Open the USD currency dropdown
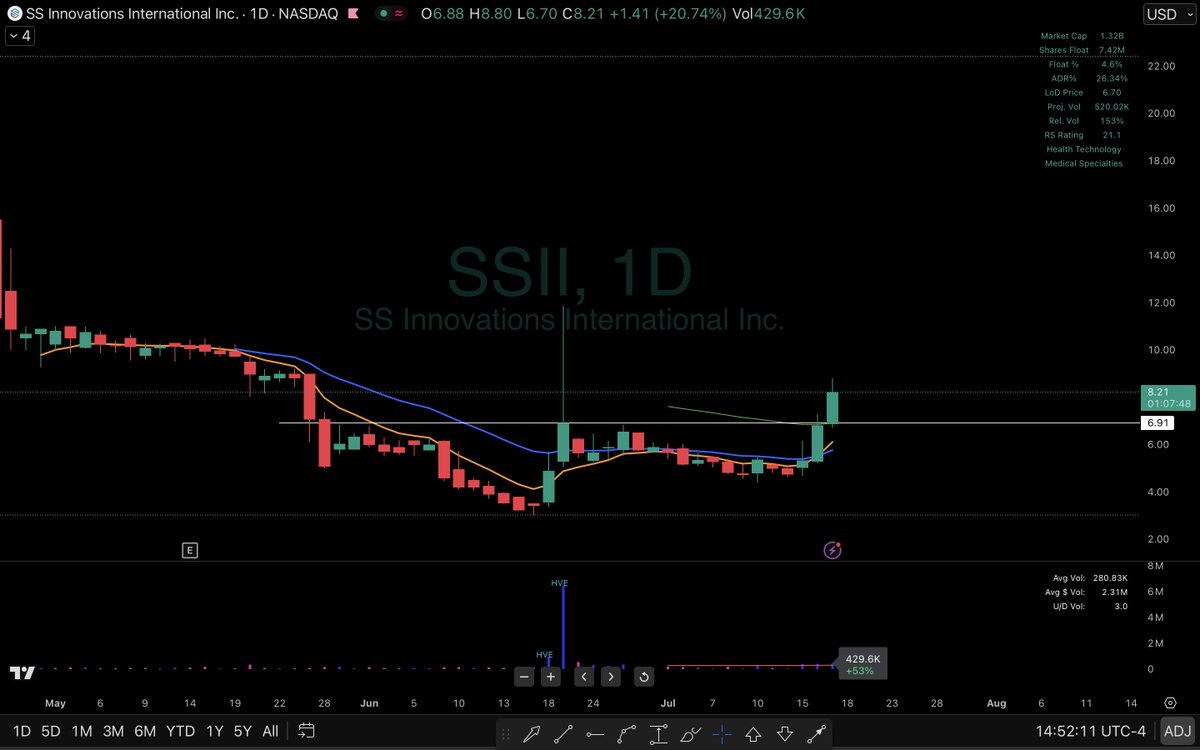Screen dimensions: 1200x750 [1167, 14]
